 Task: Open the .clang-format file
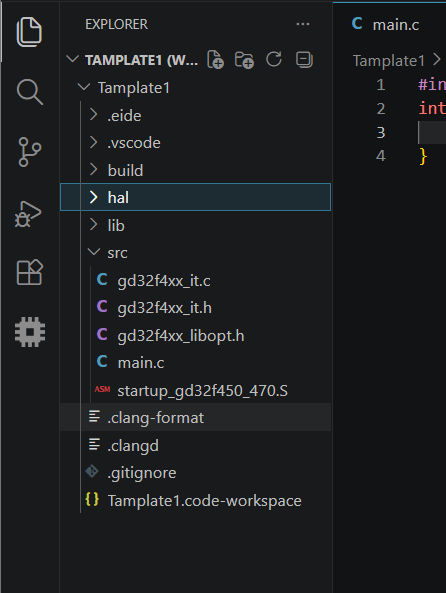(195, 418)
